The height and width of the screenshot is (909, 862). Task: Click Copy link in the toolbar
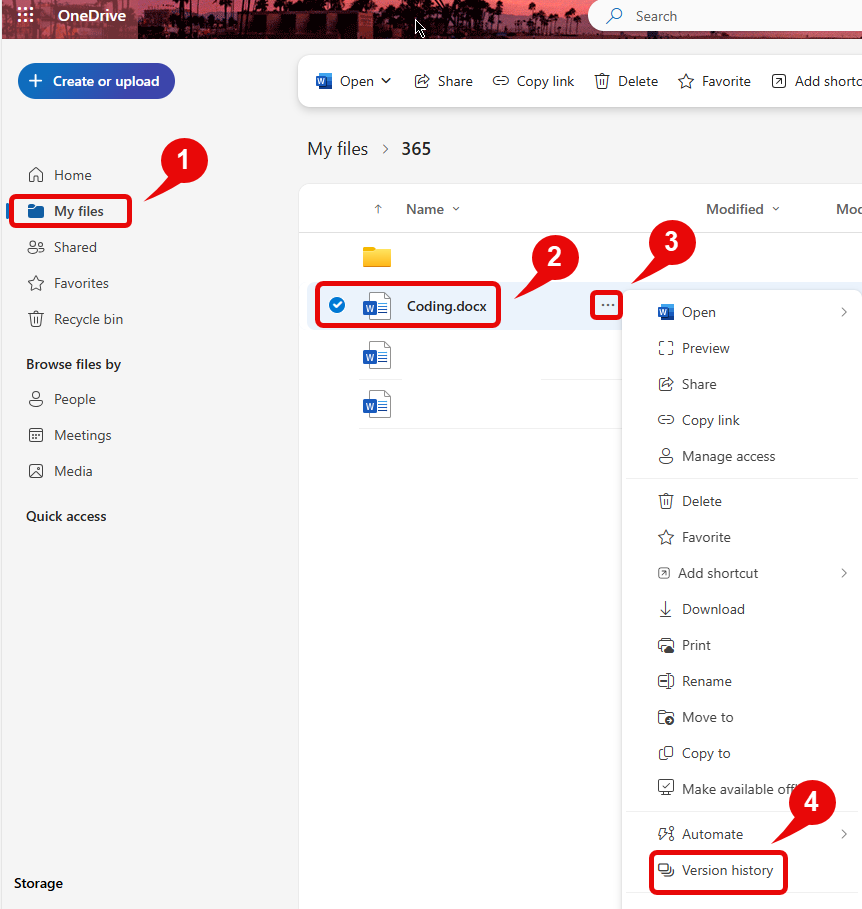(x=533, y=81)
